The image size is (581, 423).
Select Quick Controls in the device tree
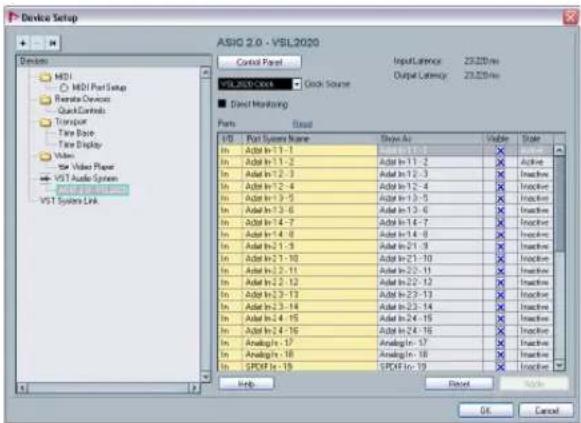(82, 110)
